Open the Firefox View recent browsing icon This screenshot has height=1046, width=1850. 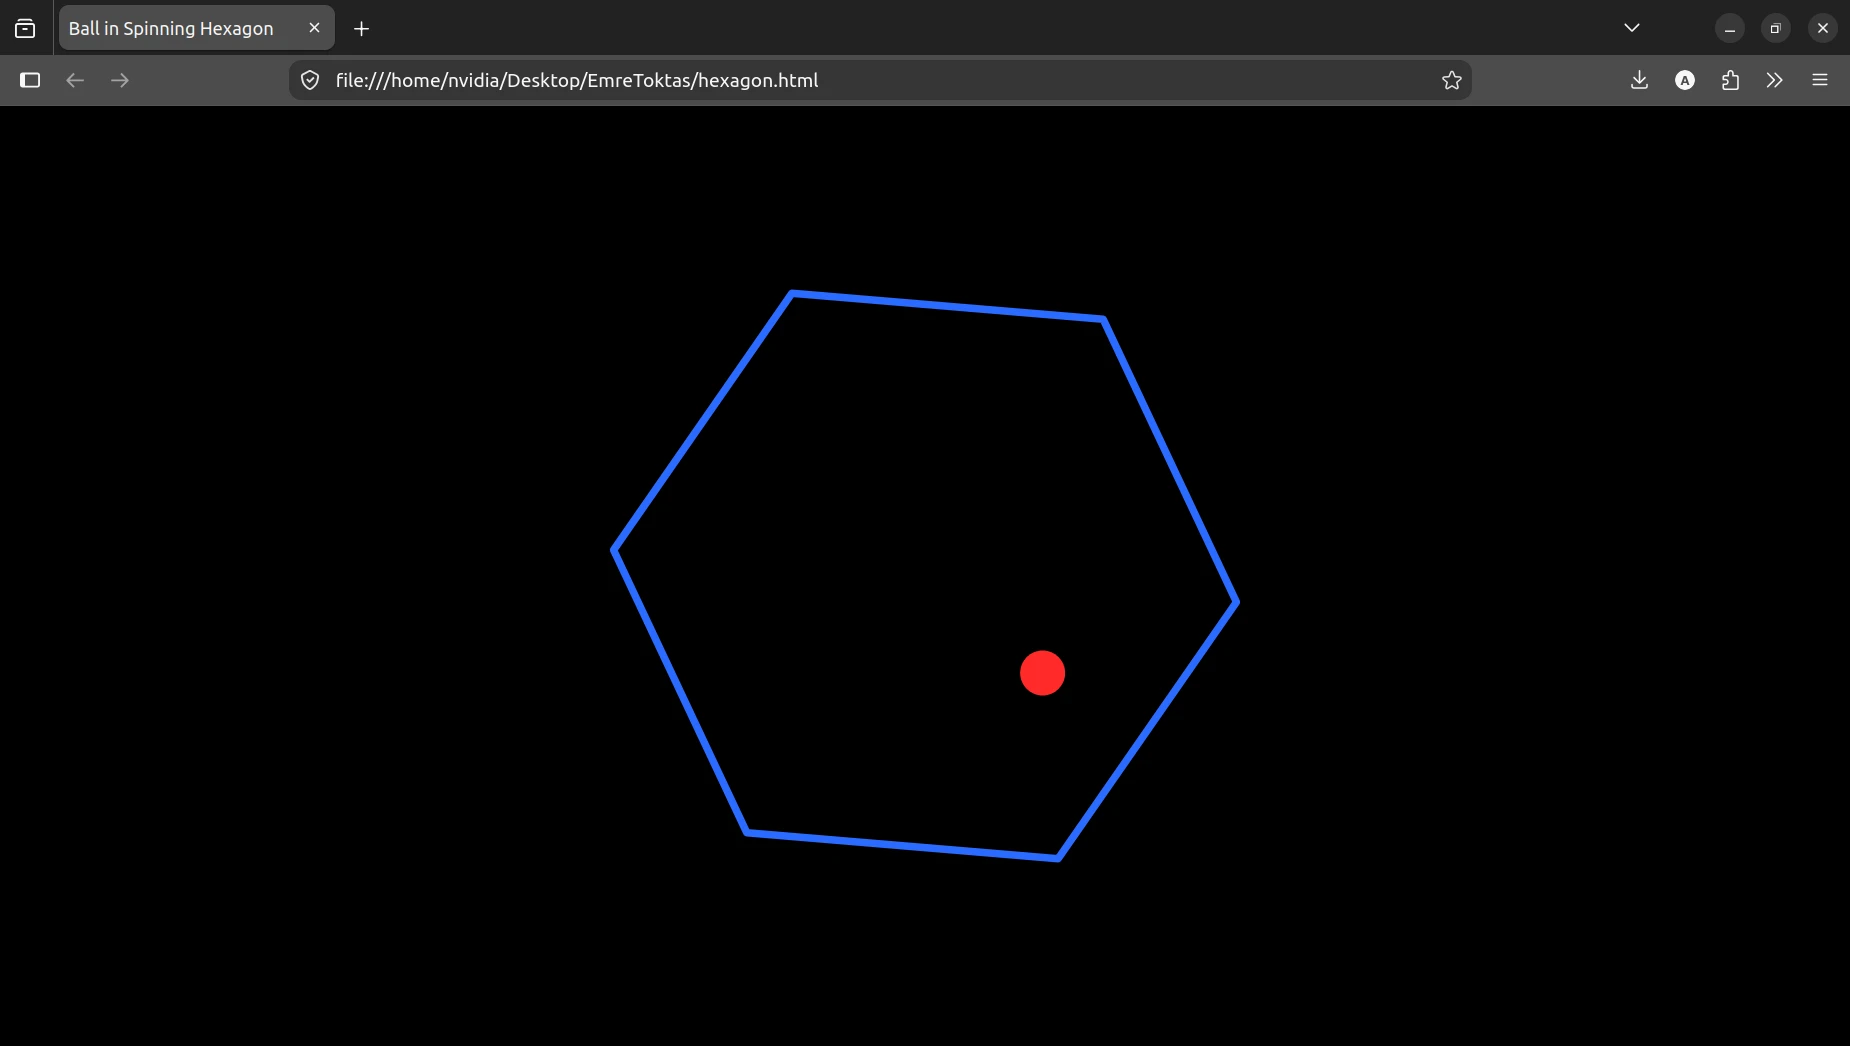(x=25, y=28)
